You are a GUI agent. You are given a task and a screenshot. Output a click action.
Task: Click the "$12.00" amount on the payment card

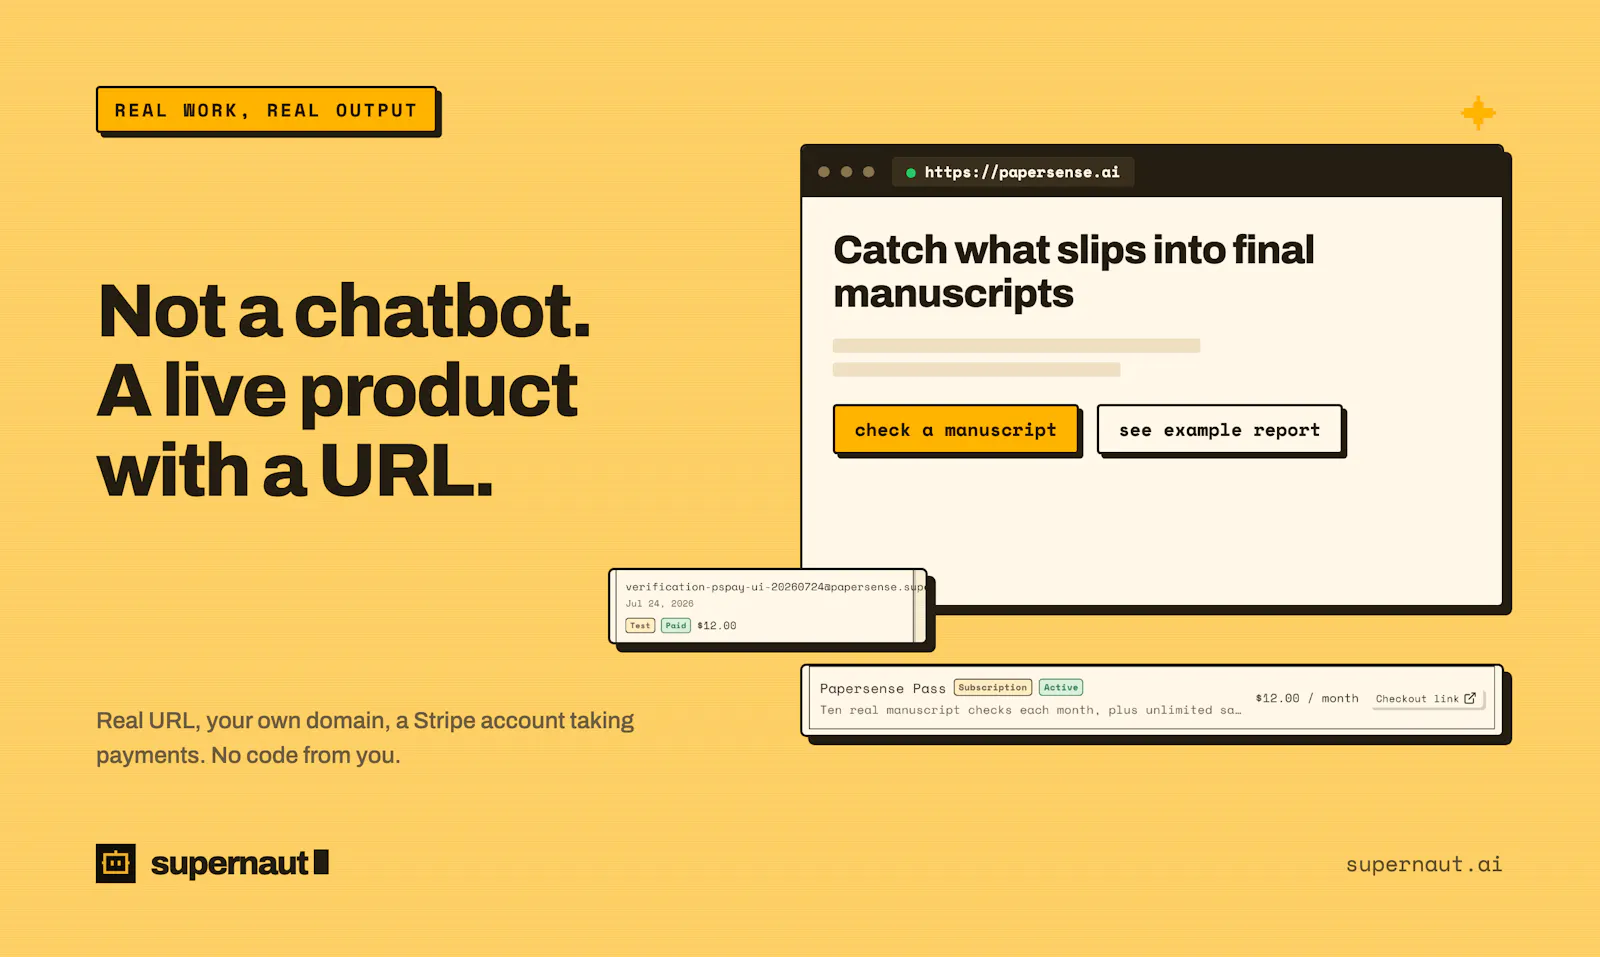click(717, 626)
